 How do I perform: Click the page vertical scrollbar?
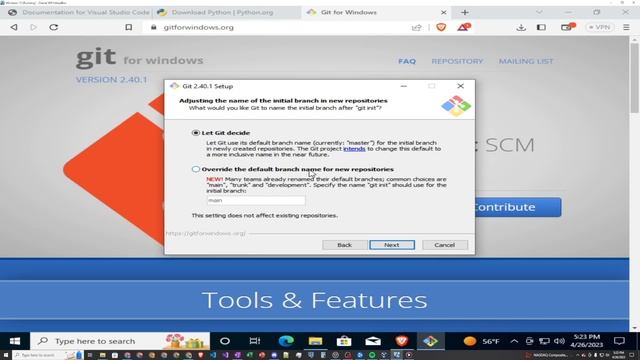coord(634,78)
